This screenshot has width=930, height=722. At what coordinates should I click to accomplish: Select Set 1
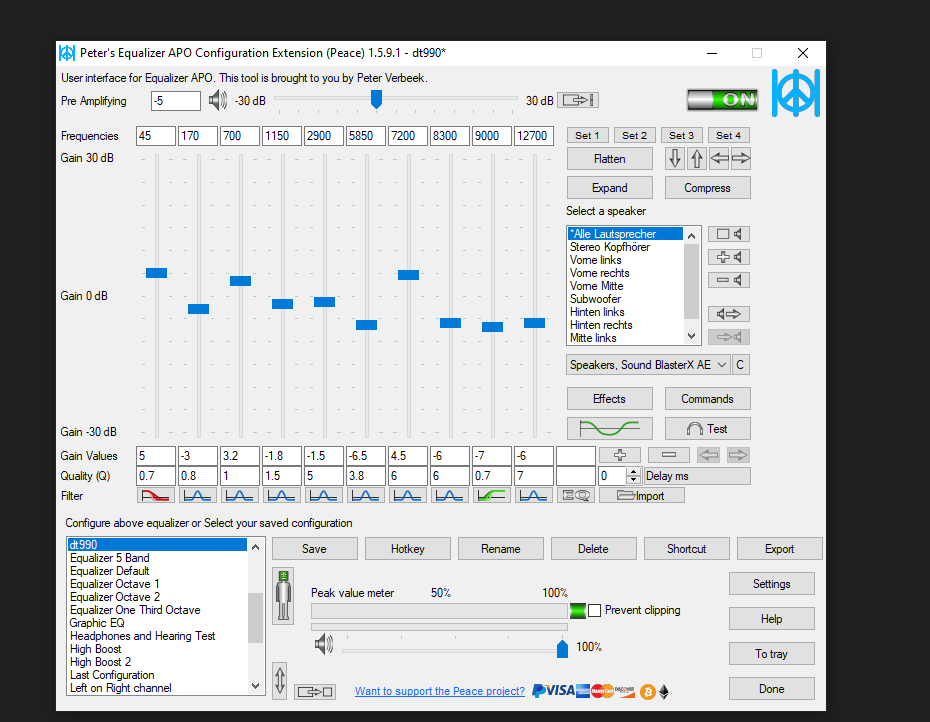coord(587,135)
